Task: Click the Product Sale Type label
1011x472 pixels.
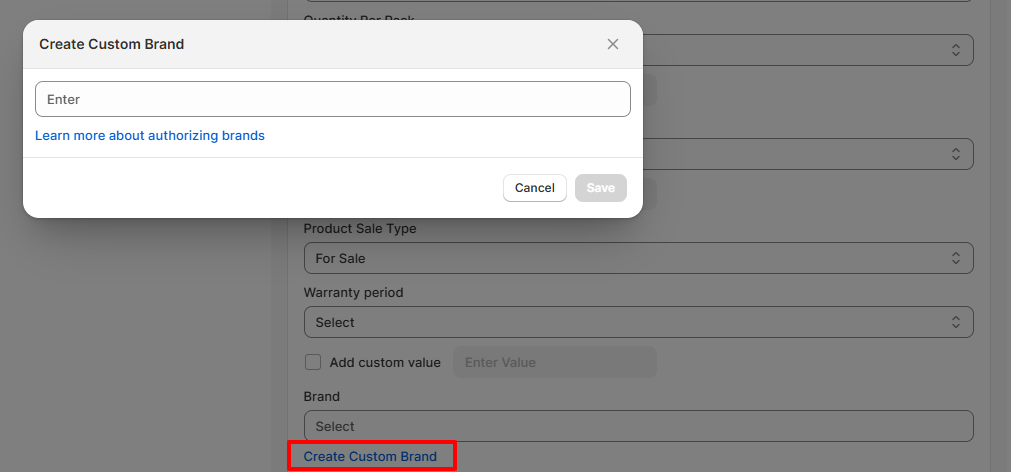Action: 360,228
